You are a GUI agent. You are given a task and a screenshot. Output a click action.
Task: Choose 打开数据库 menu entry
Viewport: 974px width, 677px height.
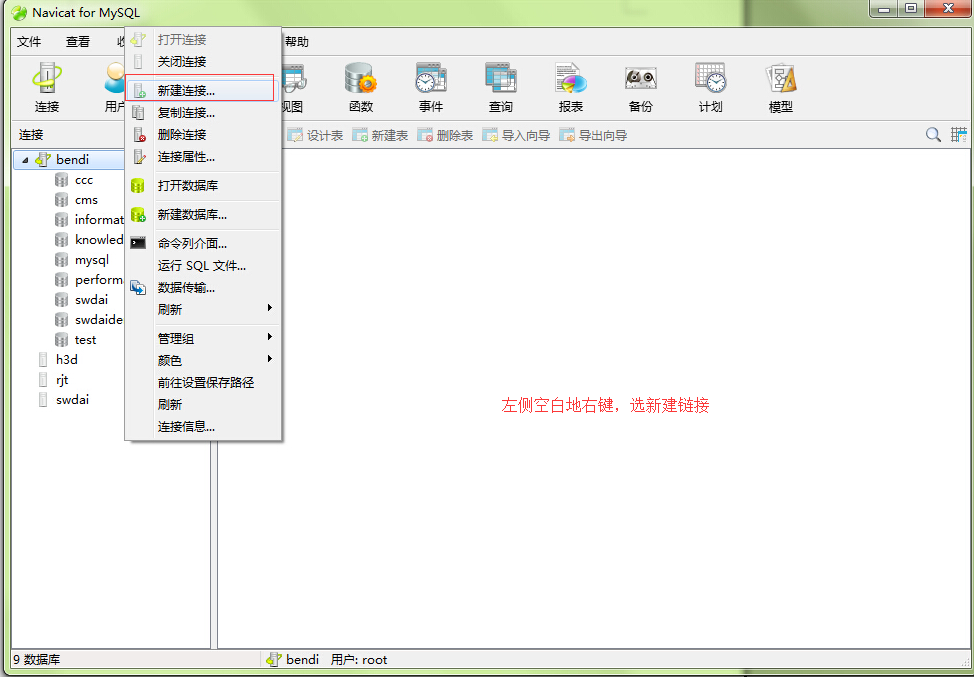[203, 186]
